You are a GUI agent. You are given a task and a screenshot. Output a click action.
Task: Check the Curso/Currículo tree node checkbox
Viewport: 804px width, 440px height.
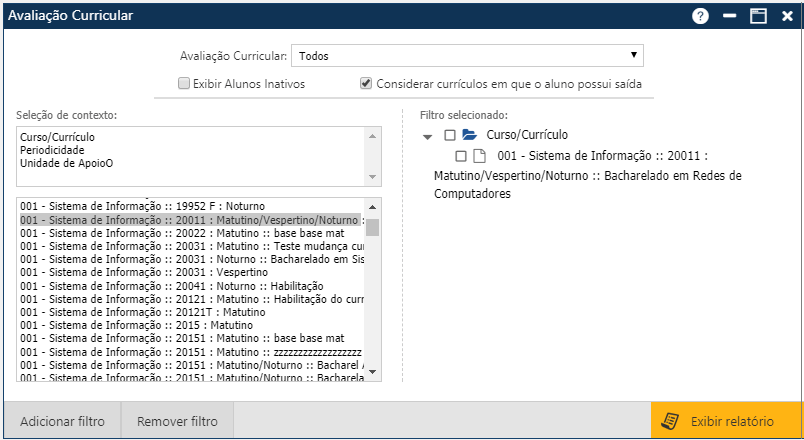coord(450,135)
